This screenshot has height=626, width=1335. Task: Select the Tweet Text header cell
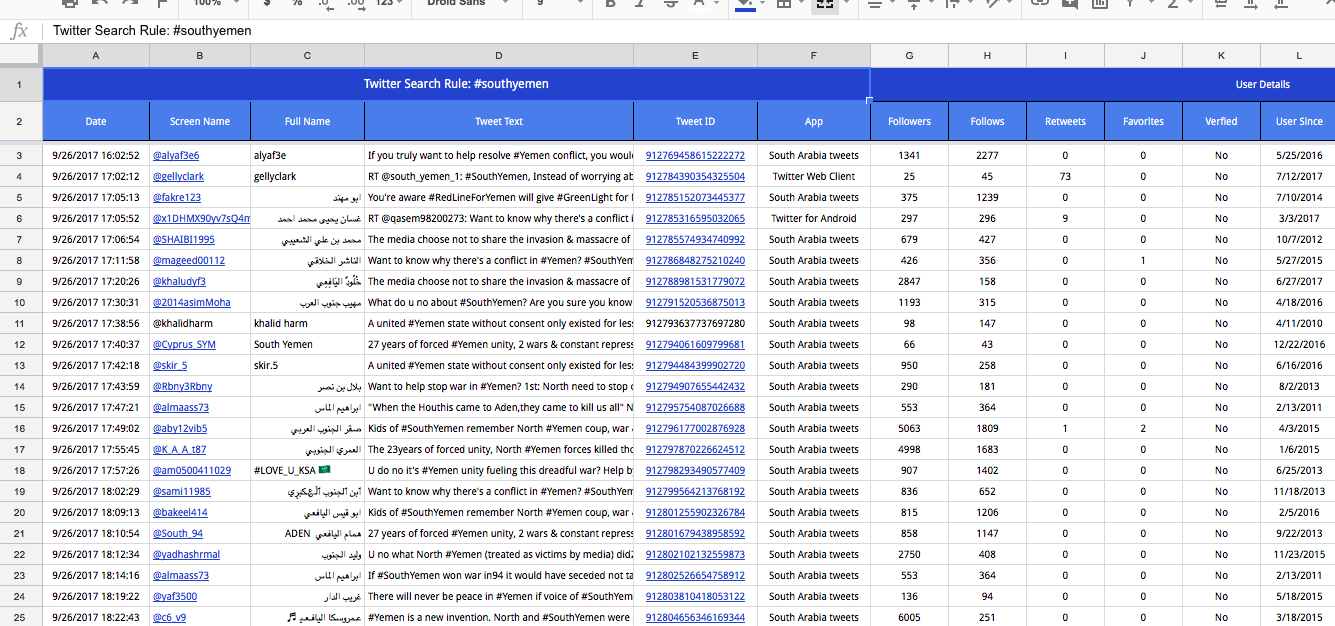pyautogui.click(x=499, y=122)
